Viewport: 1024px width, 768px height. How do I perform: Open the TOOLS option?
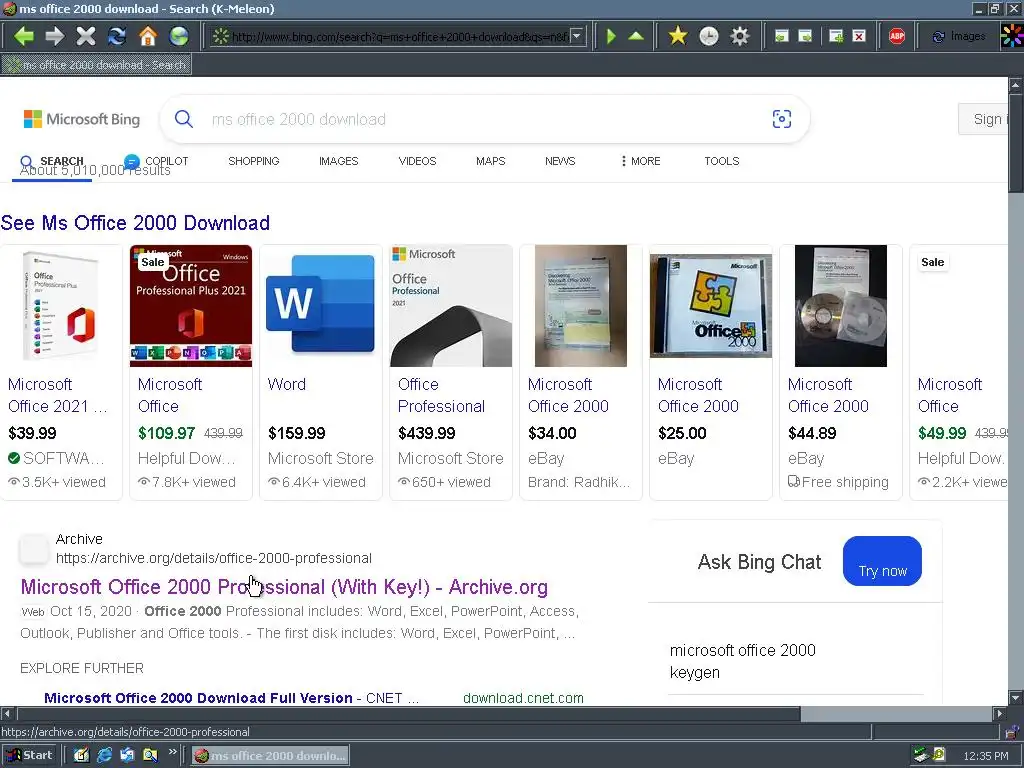tap(722, 161)
